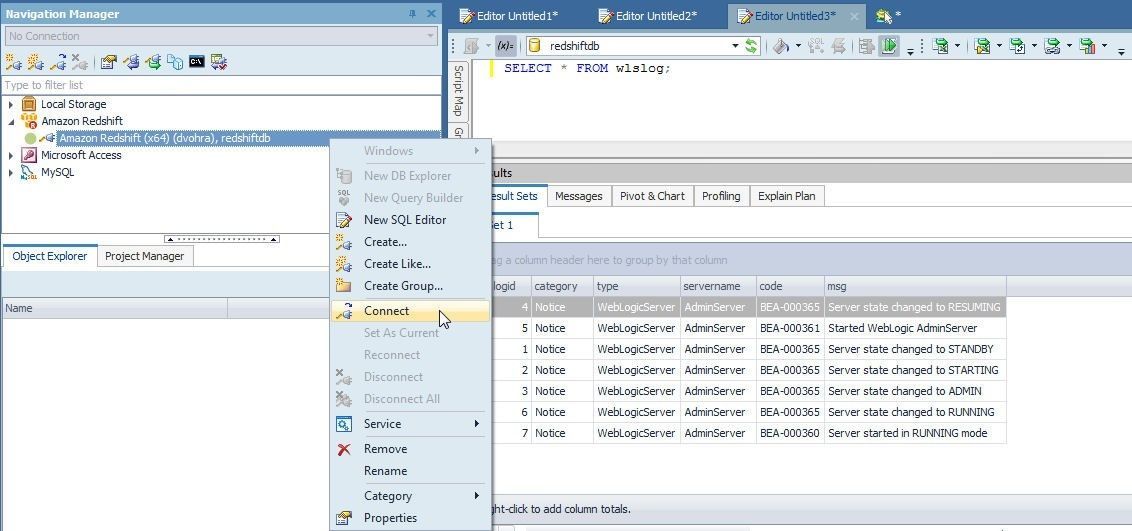Close the Navigation Manager panel

point(432,14)
